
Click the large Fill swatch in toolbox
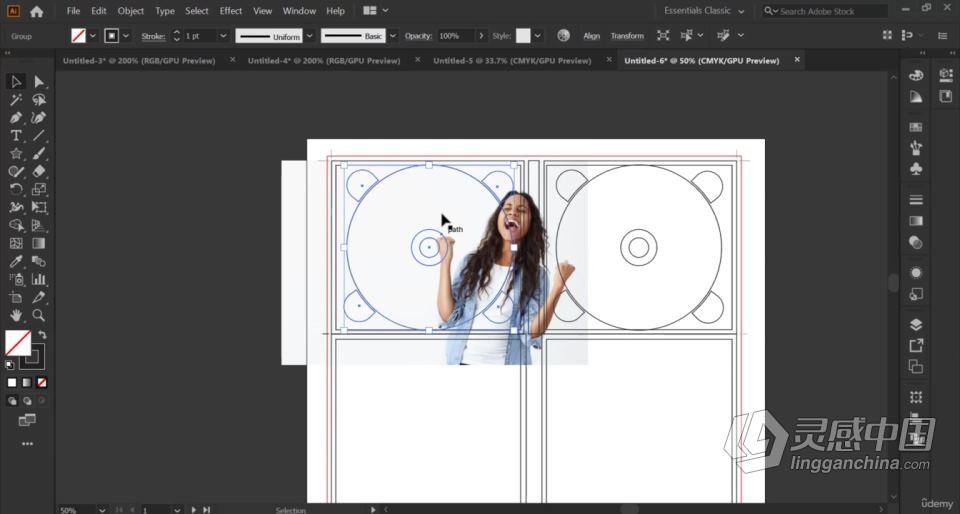point(18,343)
